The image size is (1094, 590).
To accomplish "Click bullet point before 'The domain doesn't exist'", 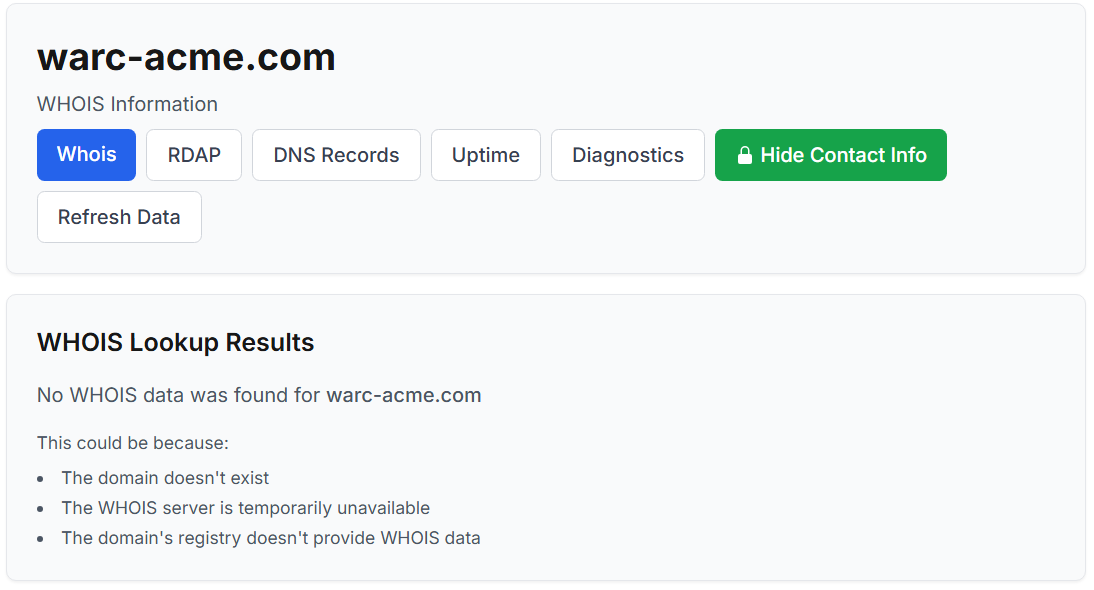I will pyautogui.click(x=41, y=479).
